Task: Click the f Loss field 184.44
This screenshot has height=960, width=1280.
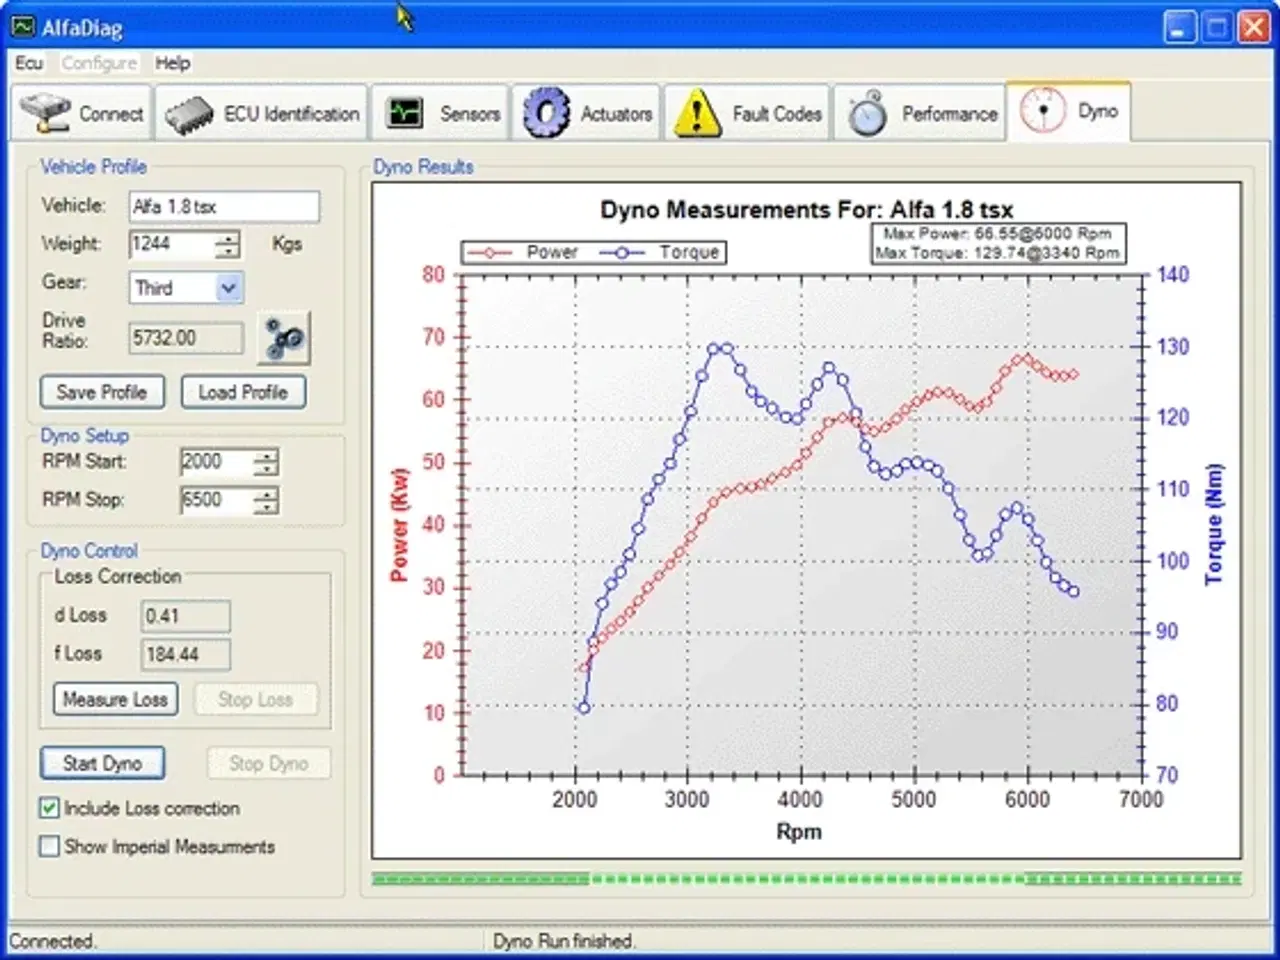Action: pos(186,654)
